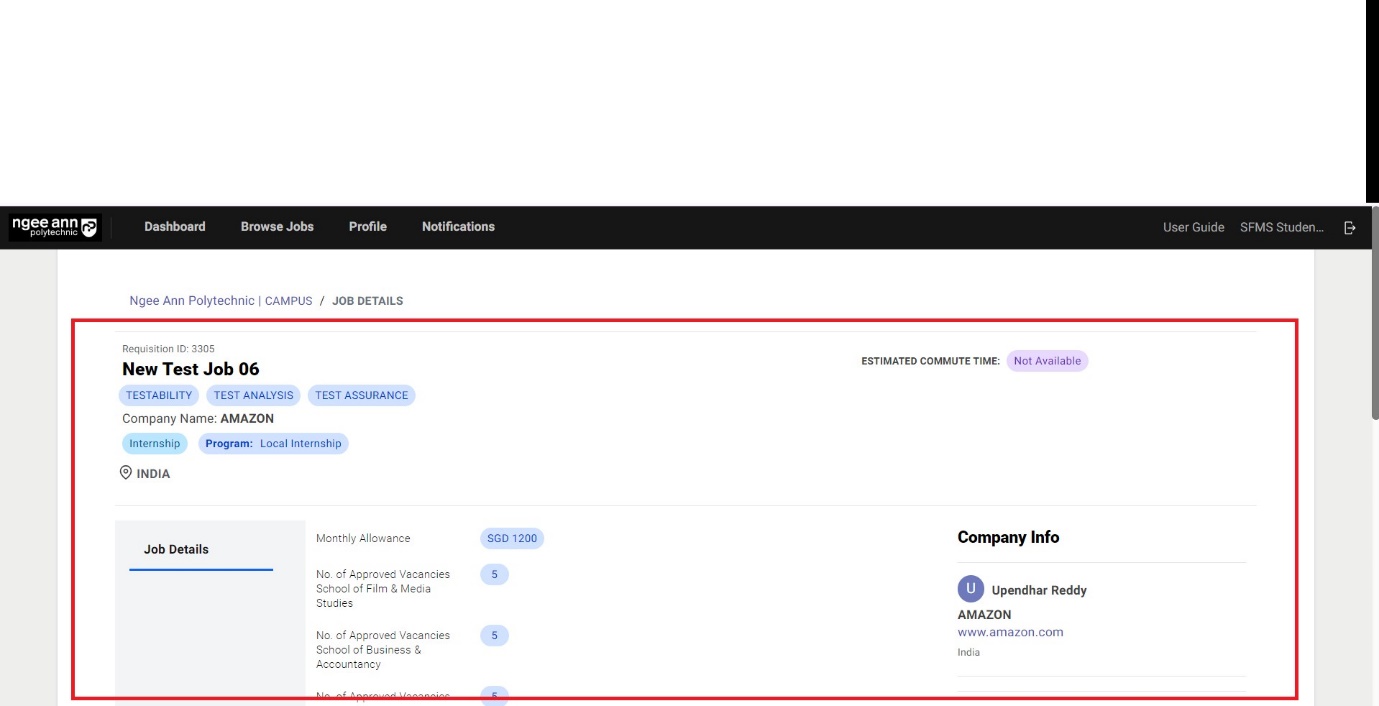Expand the SFMS Student account menu
Screen dimensions: 1379x706
click(x=1281, y=228)
